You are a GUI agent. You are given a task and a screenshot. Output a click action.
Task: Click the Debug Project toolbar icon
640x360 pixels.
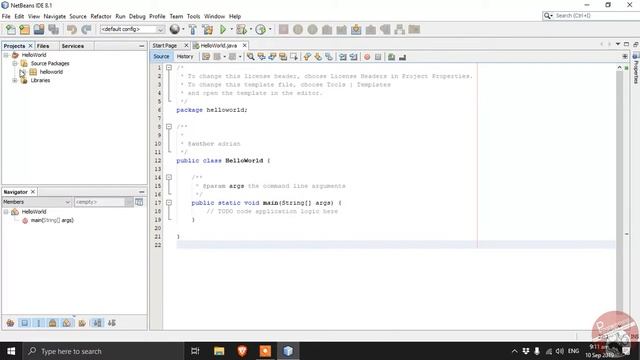[x=241, y=29]
